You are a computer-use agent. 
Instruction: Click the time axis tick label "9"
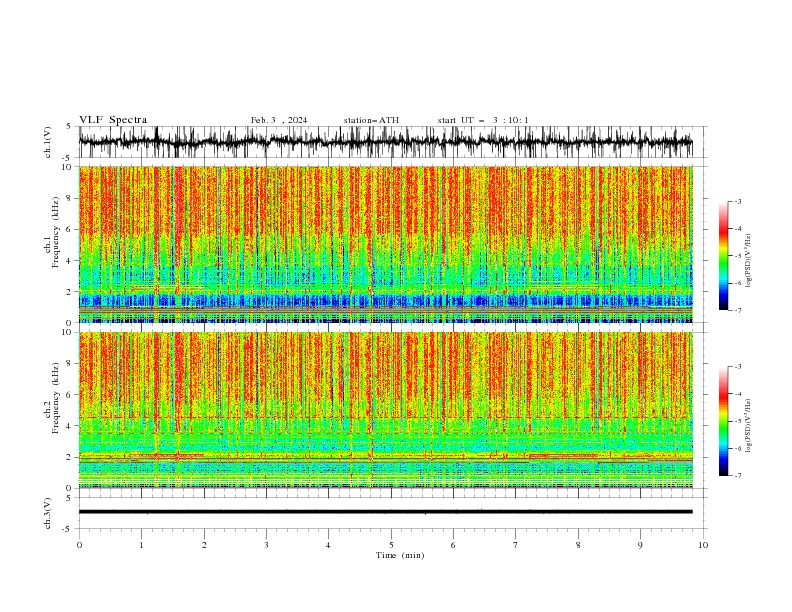tap(640, 545)
